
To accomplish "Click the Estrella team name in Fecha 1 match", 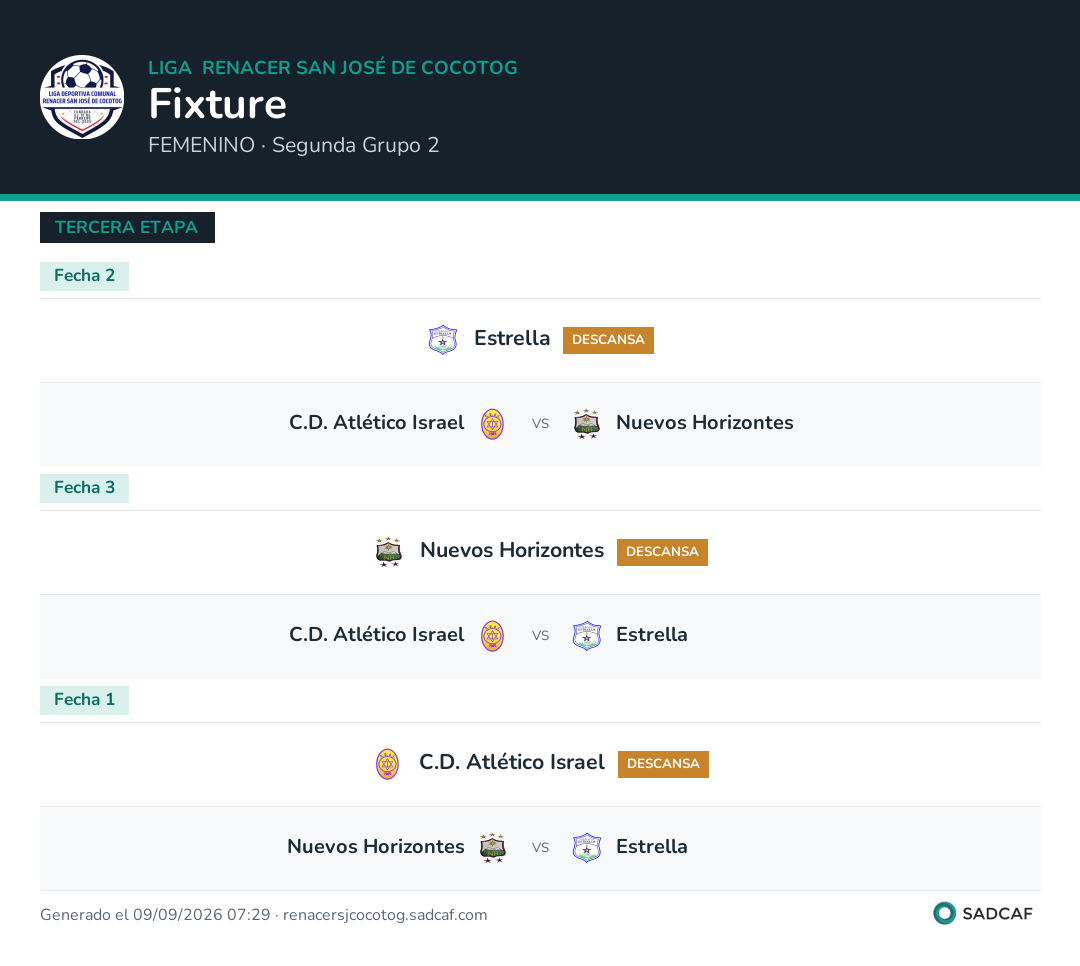I will tap(652, 846).
